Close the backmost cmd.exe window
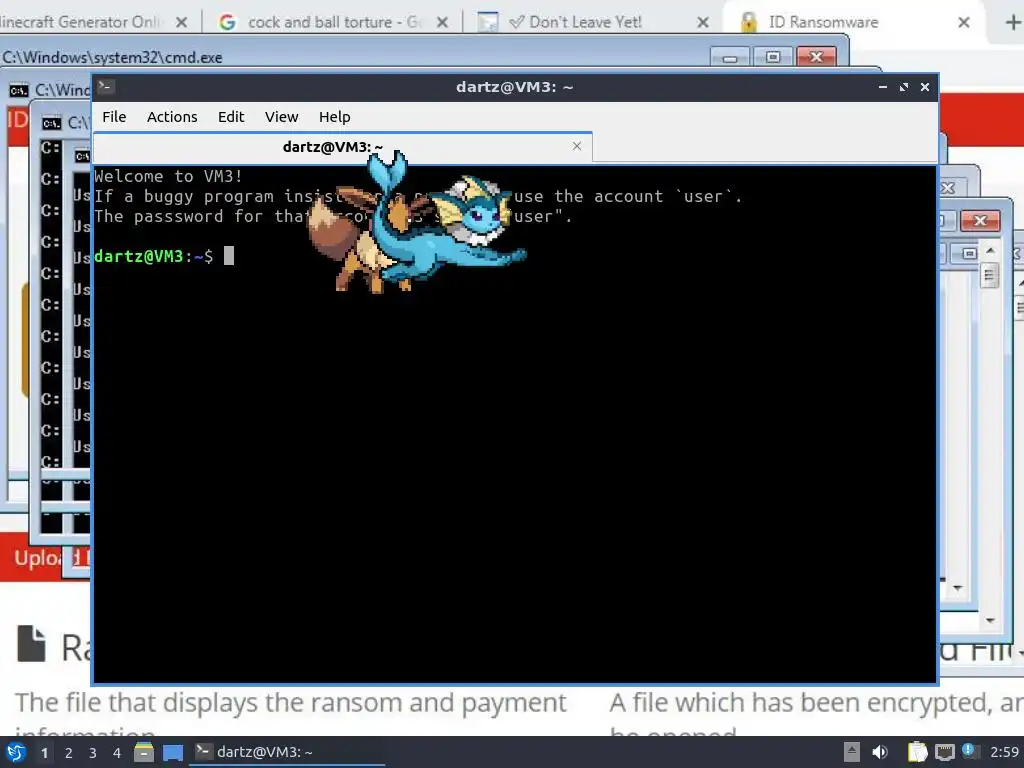Screen dimensions: 1024x768 click(816, 57)
